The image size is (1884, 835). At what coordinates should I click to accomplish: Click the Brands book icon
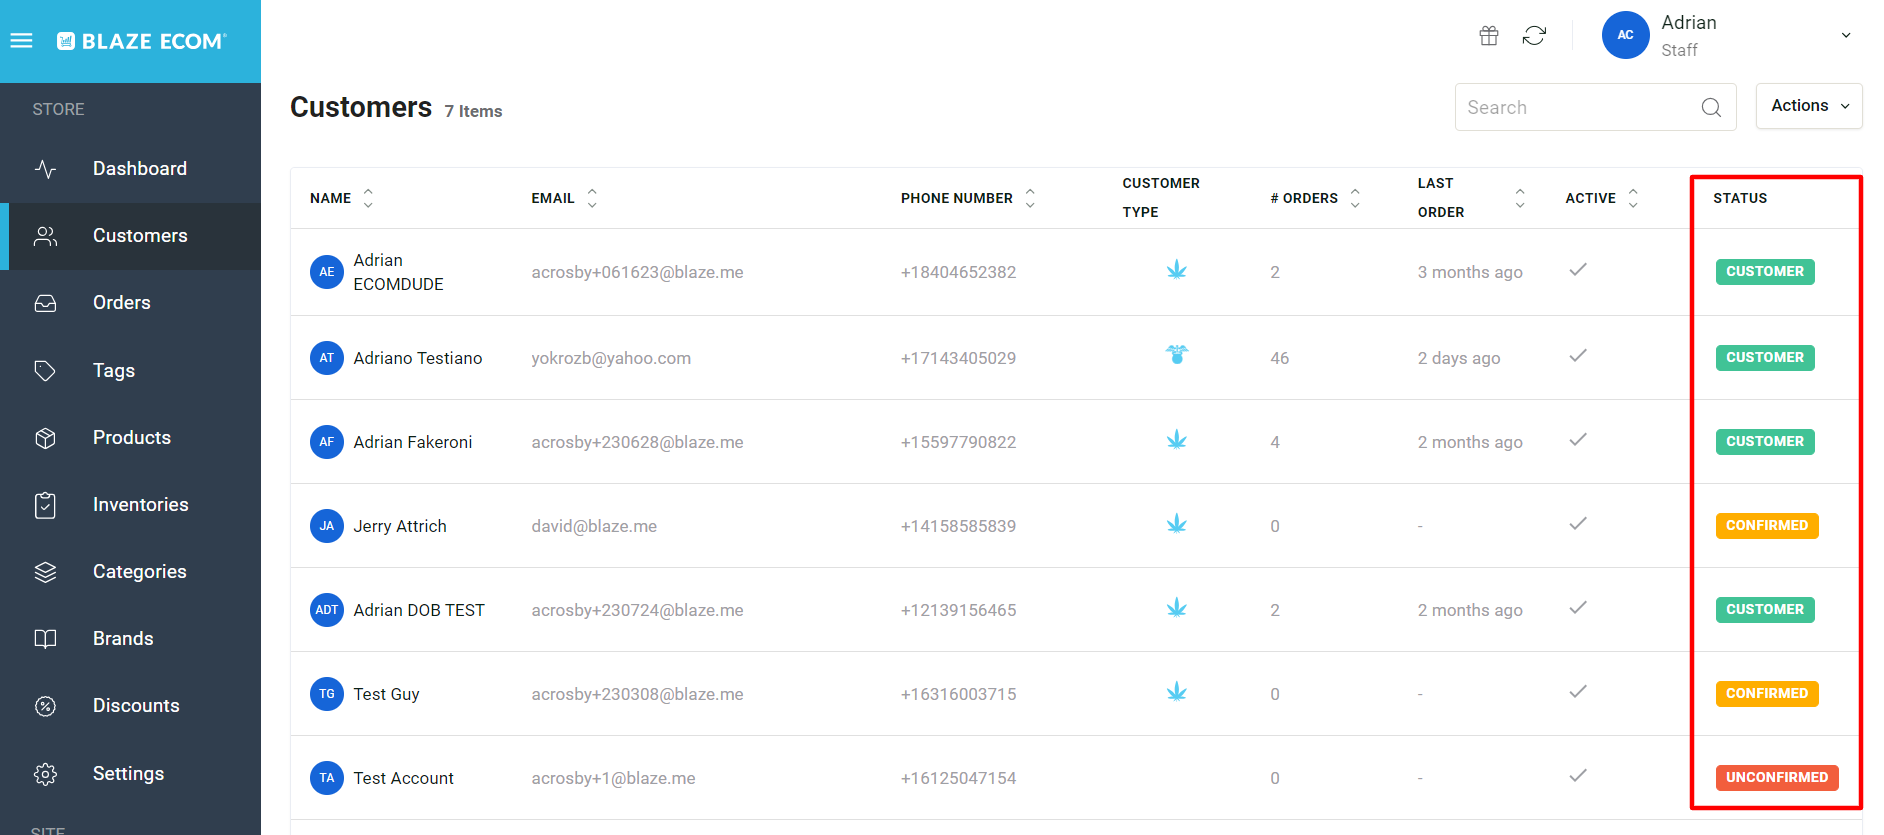[x=45, y=639]
